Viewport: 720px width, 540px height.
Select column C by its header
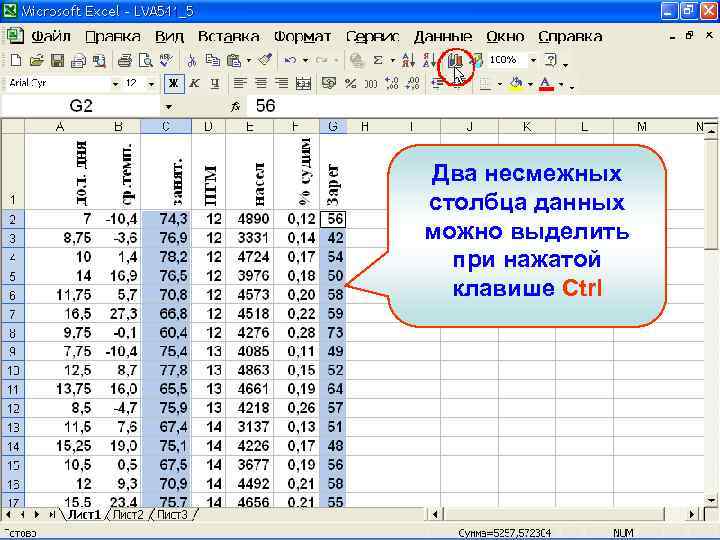[166, 126]
